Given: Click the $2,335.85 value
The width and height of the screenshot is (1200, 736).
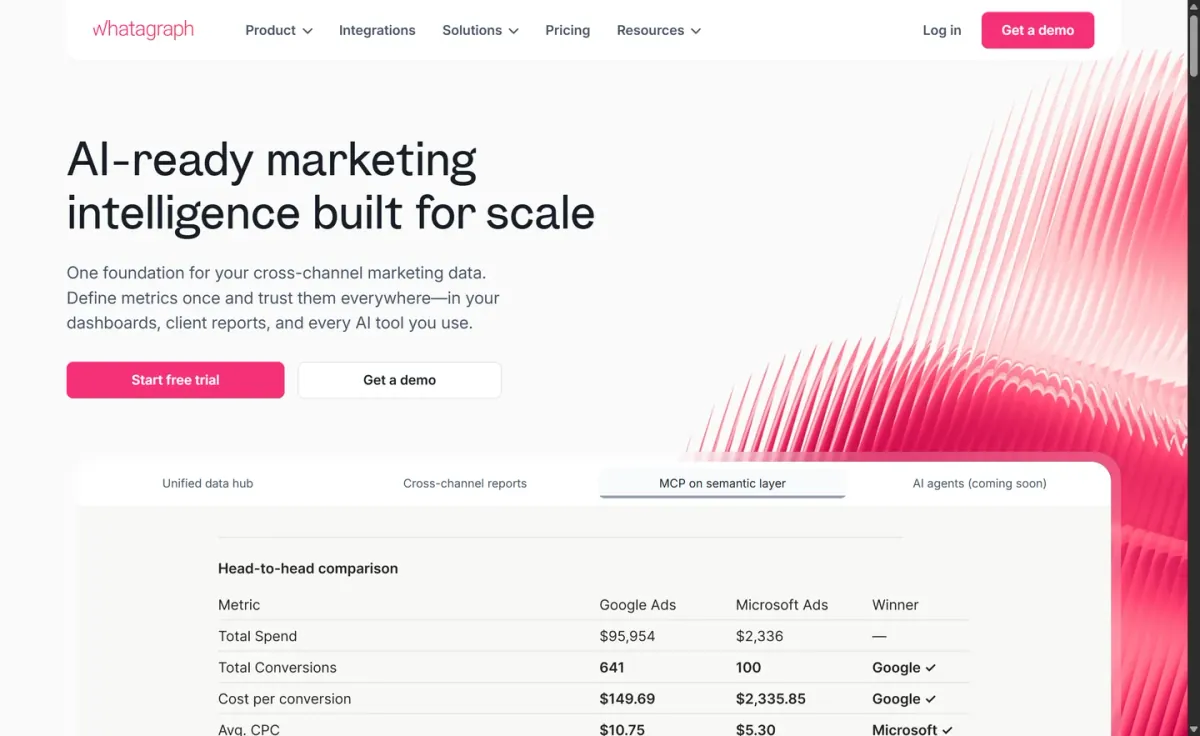Looking at the screenshot, I should (x=771, y=699).
